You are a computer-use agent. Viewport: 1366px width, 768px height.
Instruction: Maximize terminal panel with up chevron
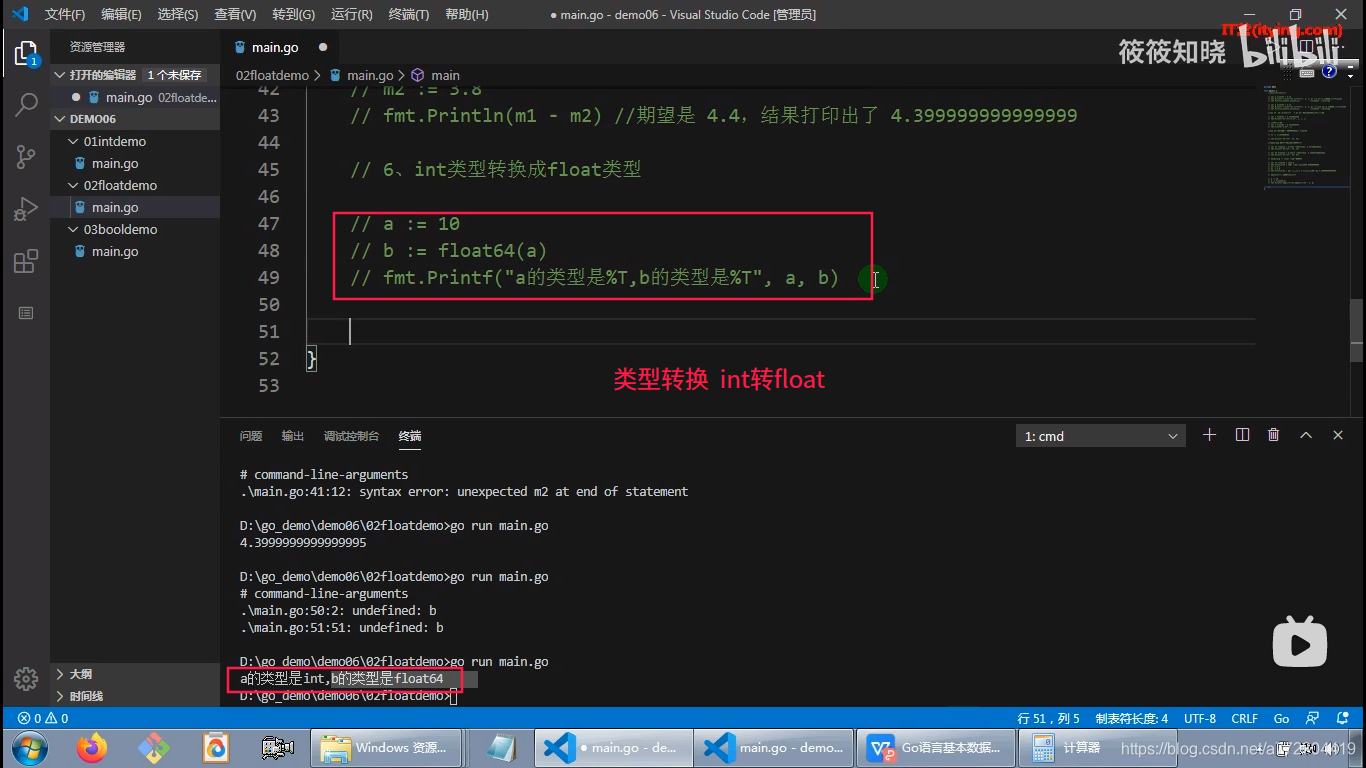coord(1306,435)
